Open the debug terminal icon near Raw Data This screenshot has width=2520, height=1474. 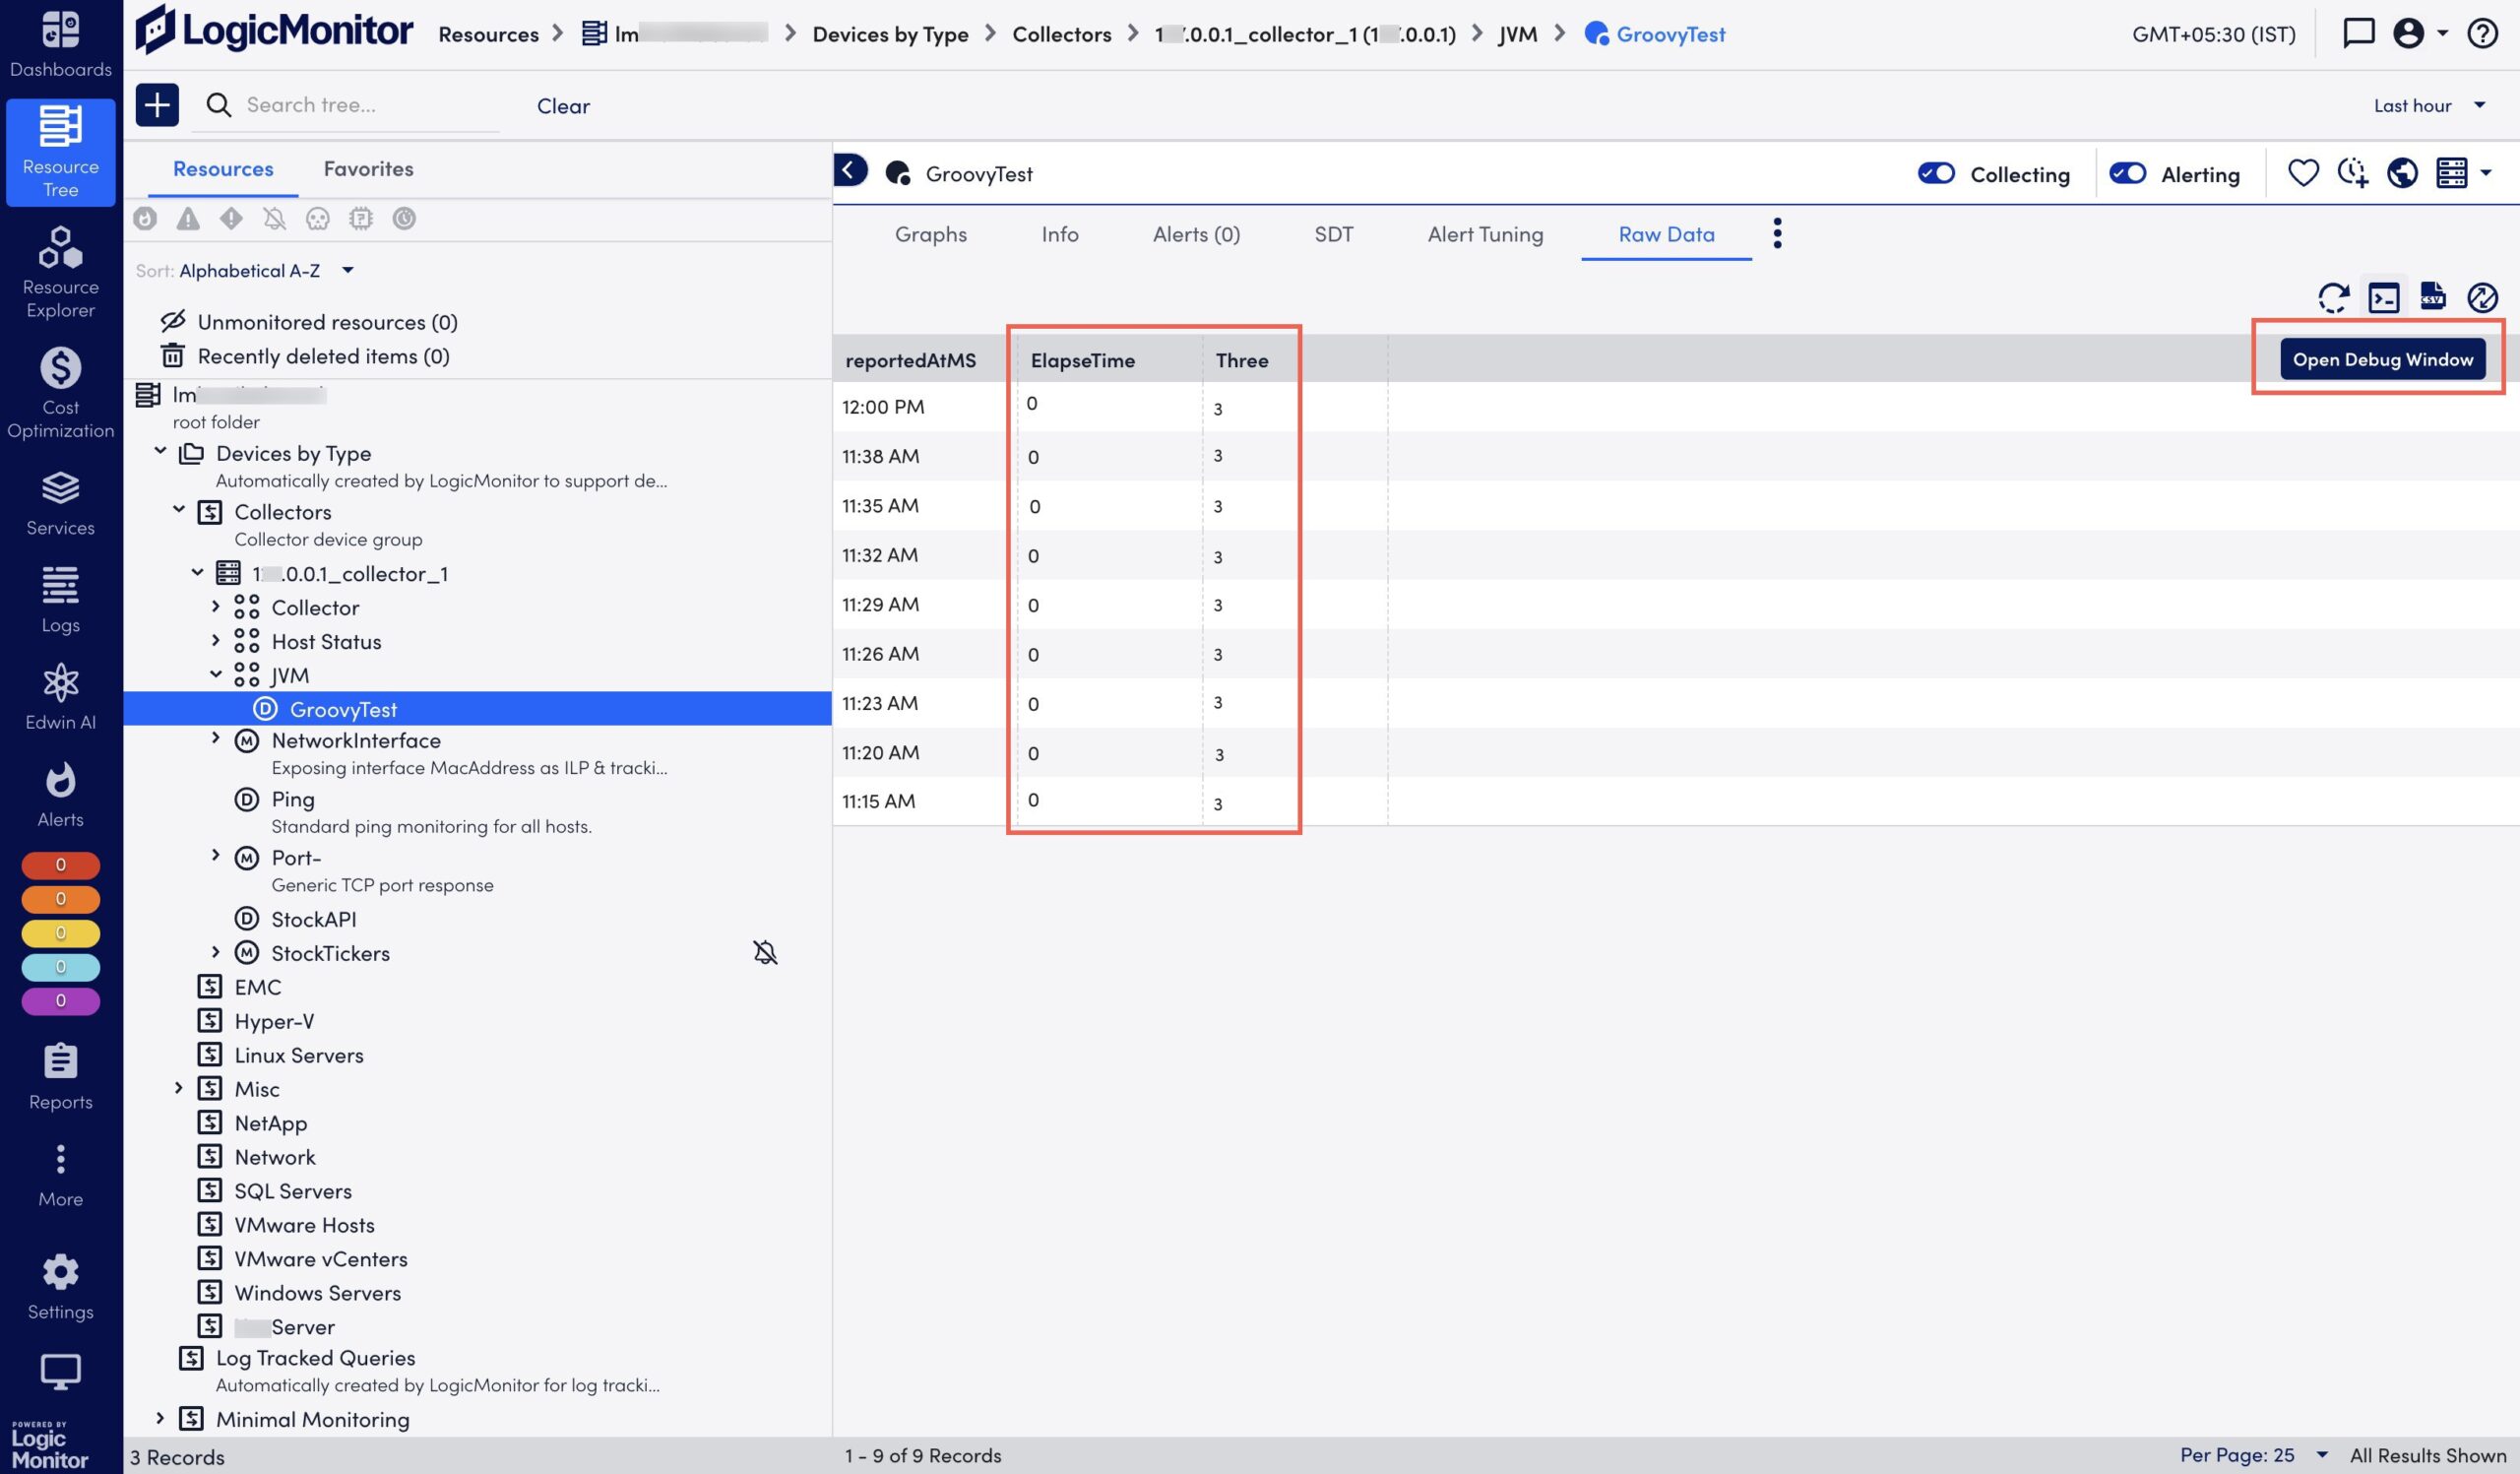2384,297
